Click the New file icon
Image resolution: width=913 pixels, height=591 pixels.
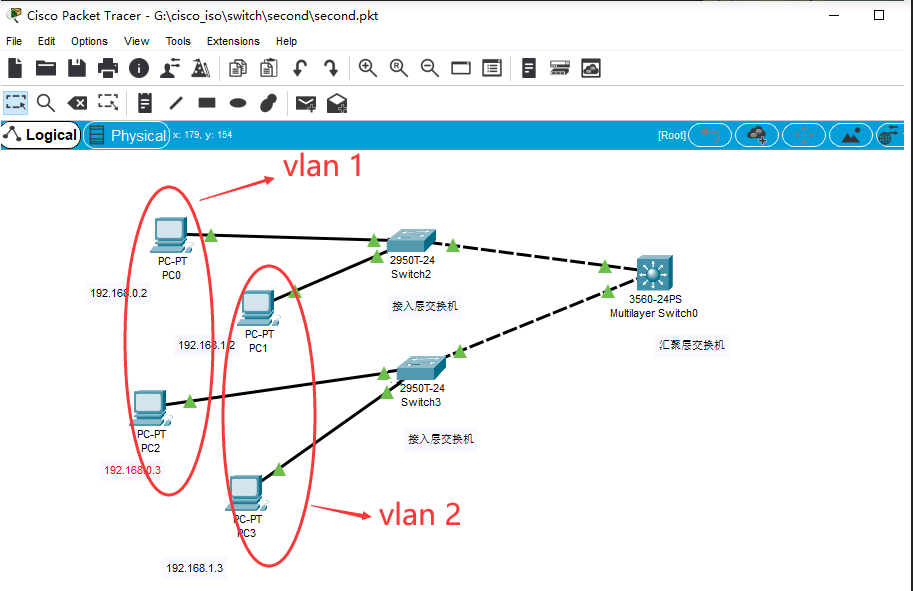(x=15, y=68)
